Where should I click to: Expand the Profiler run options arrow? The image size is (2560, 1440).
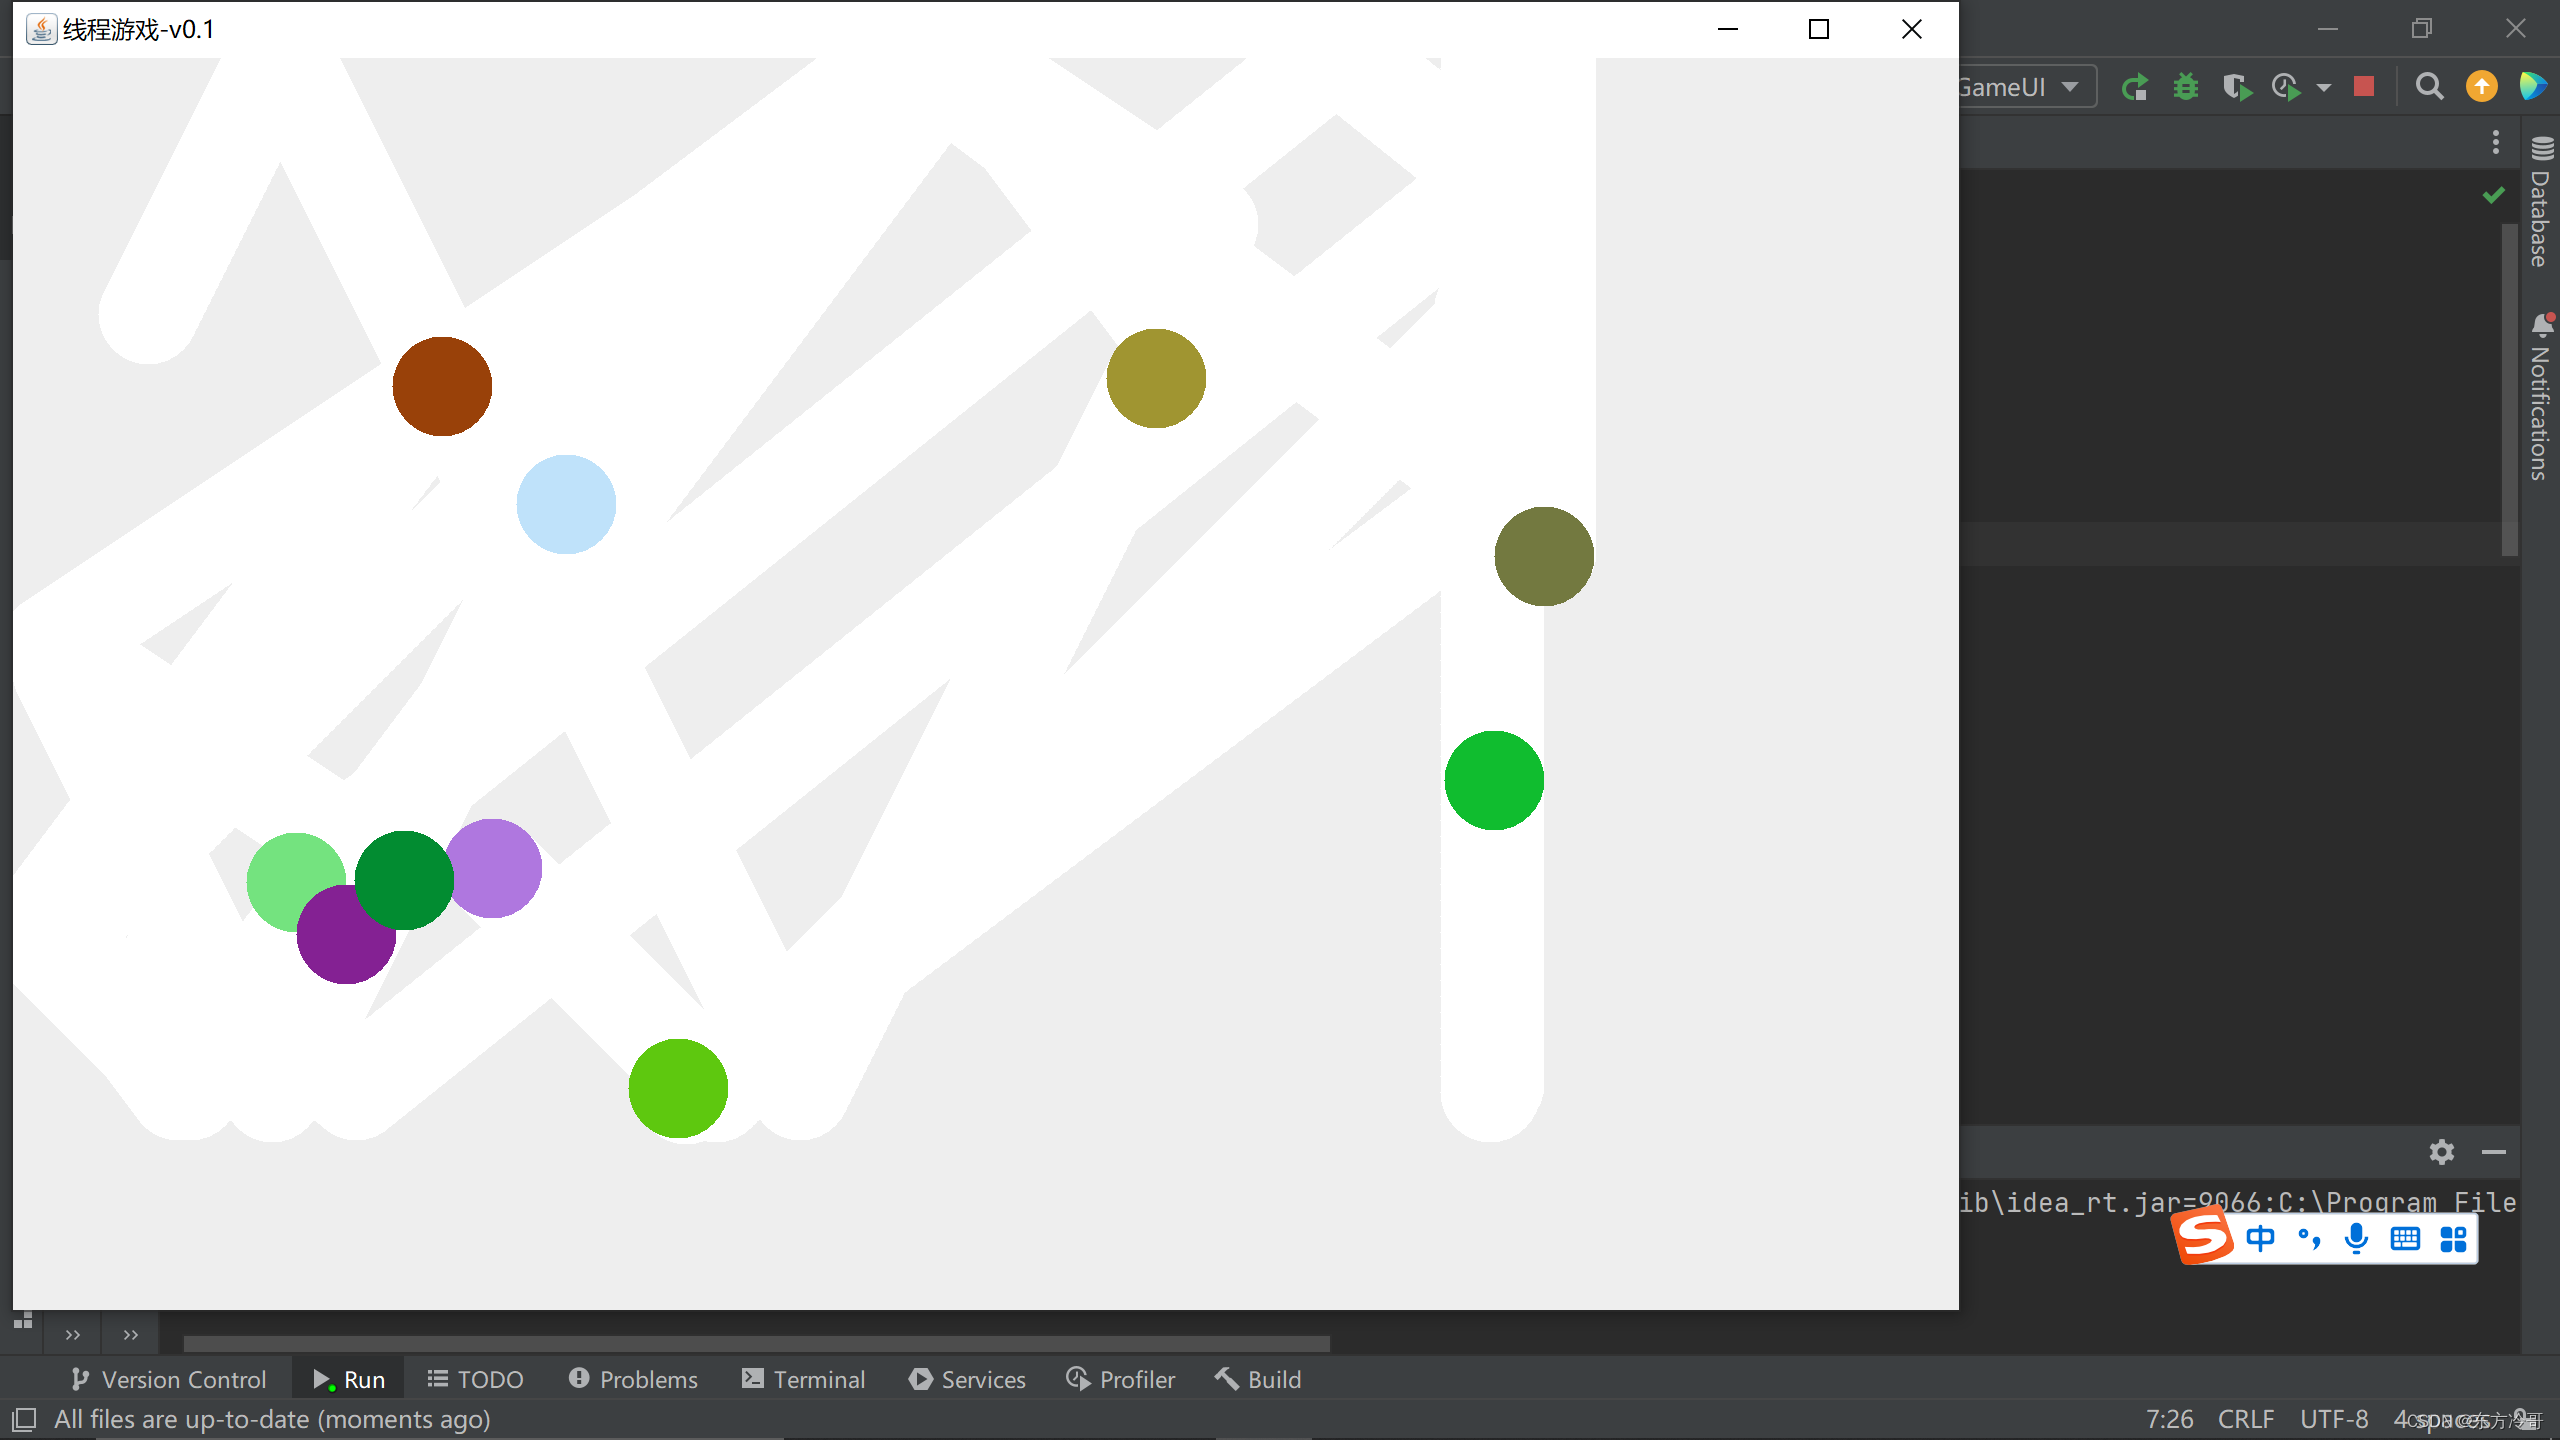coord(2323,88)
